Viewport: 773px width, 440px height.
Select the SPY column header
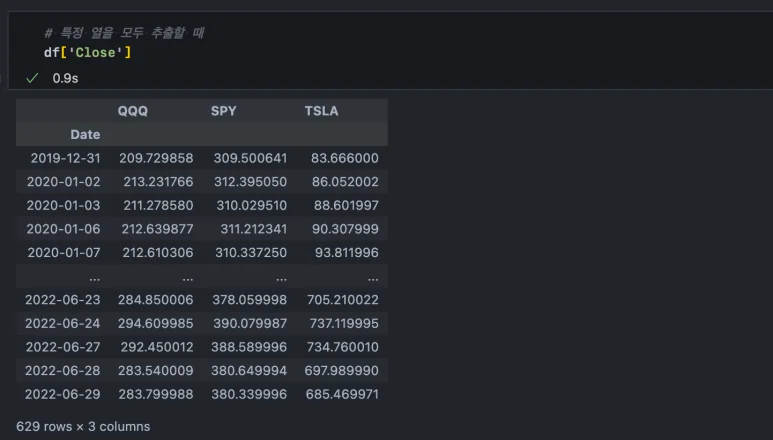tap(224, 111)
